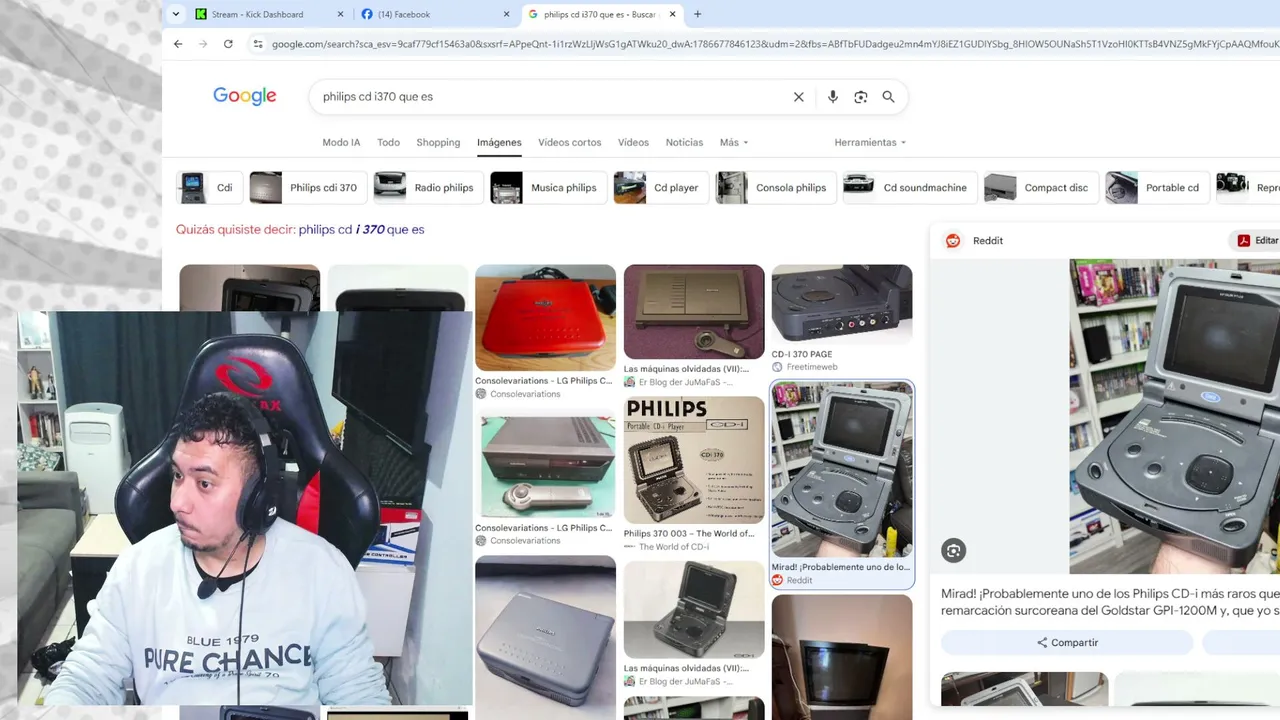Filter images by Musica philips chip
The height and width of the screenshot is (720, 1280).
548,188
